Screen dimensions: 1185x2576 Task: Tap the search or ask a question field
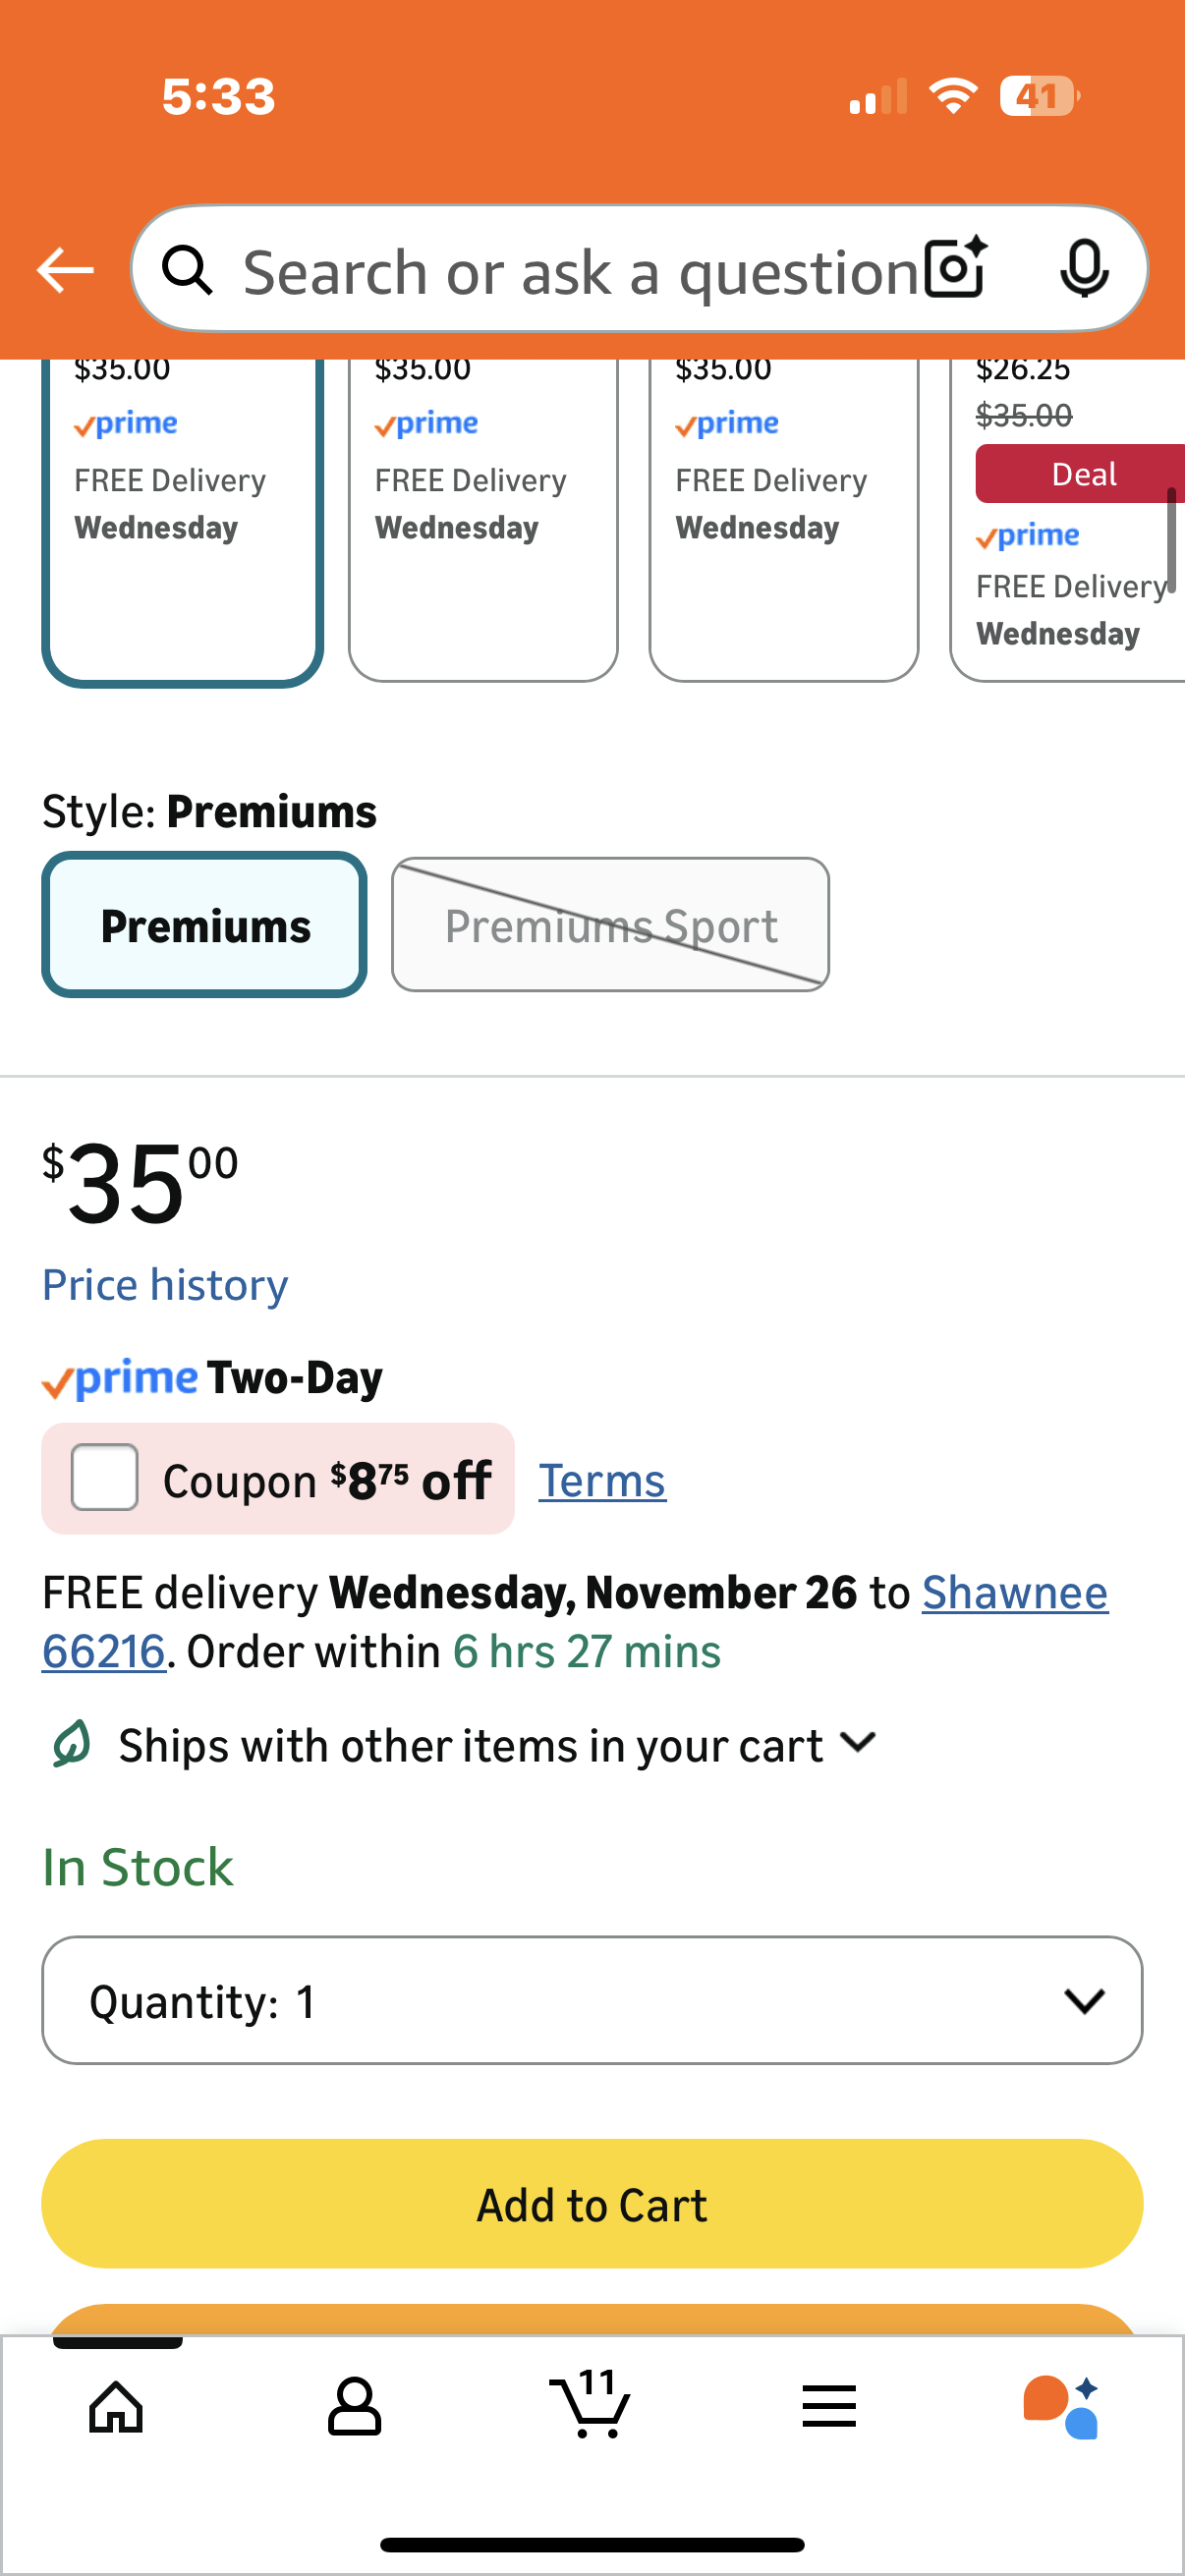pyautogui.click(x=580, y=271)
